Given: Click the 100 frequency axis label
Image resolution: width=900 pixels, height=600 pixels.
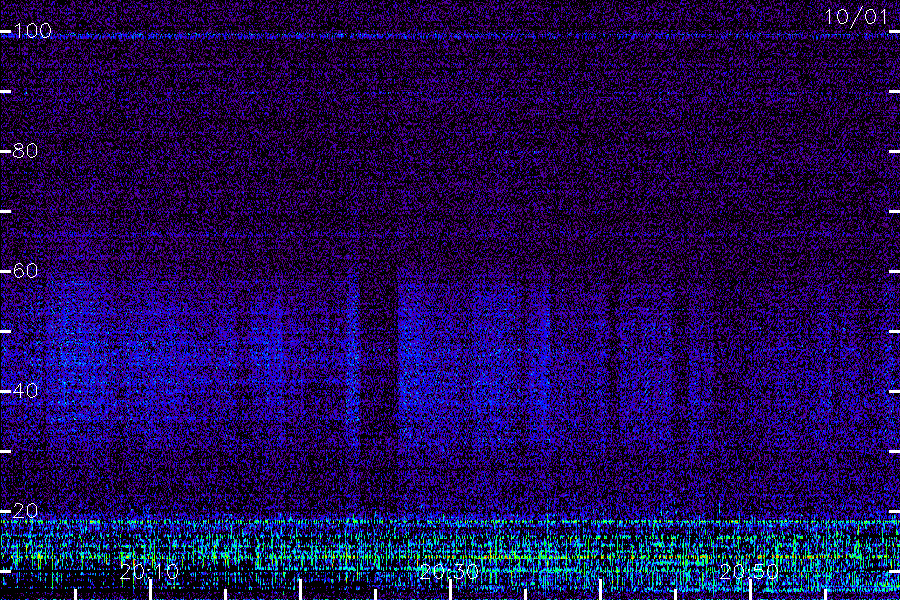Looking at the screenshot, I should click(33, 30).
